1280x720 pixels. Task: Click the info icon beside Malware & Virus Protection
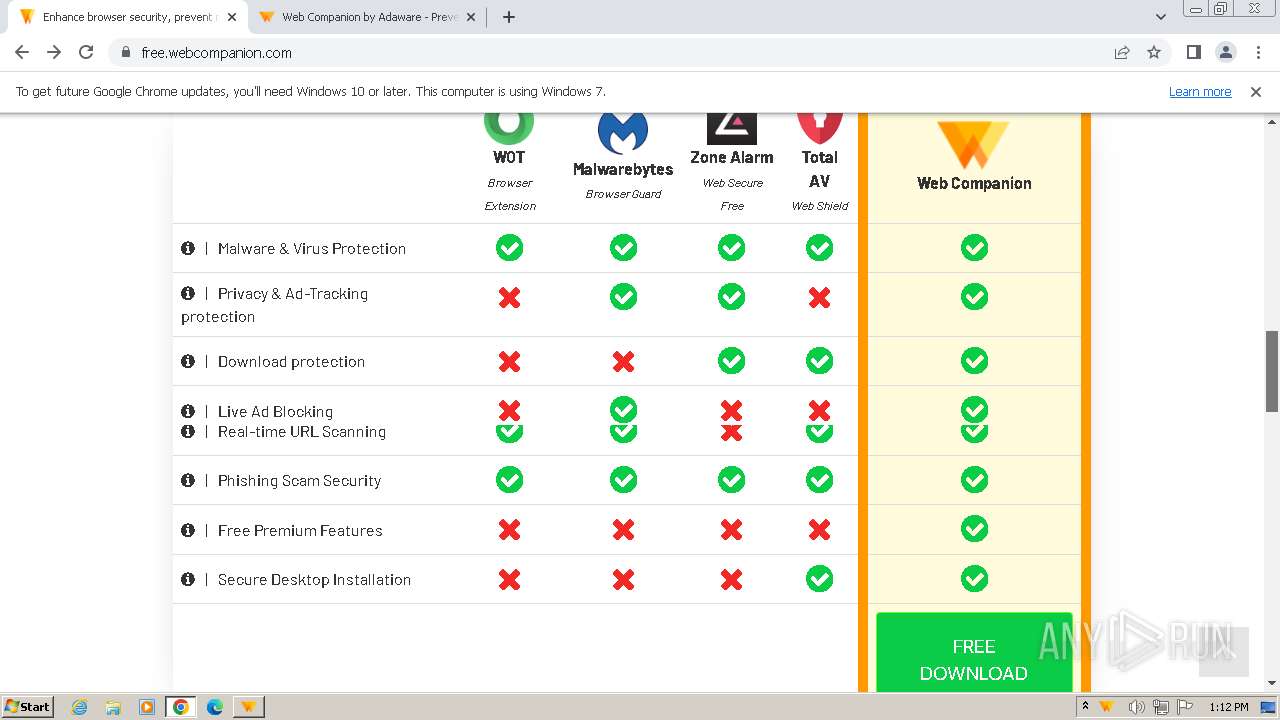coord(188,248)
